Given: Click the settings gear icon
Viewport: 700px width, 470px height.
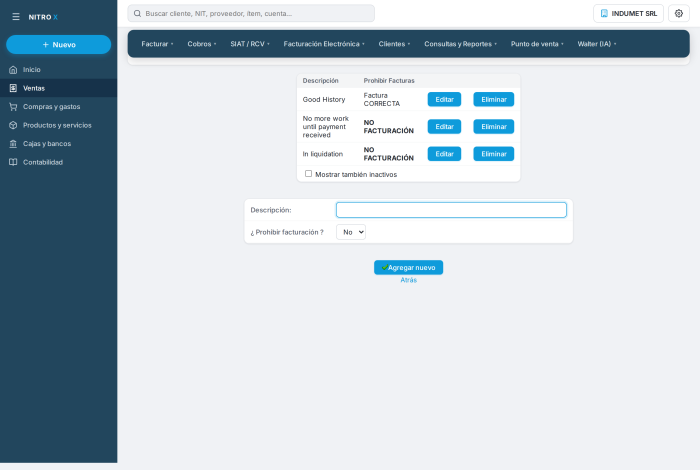Looking at the screenshot, I should tap(679, 13).
